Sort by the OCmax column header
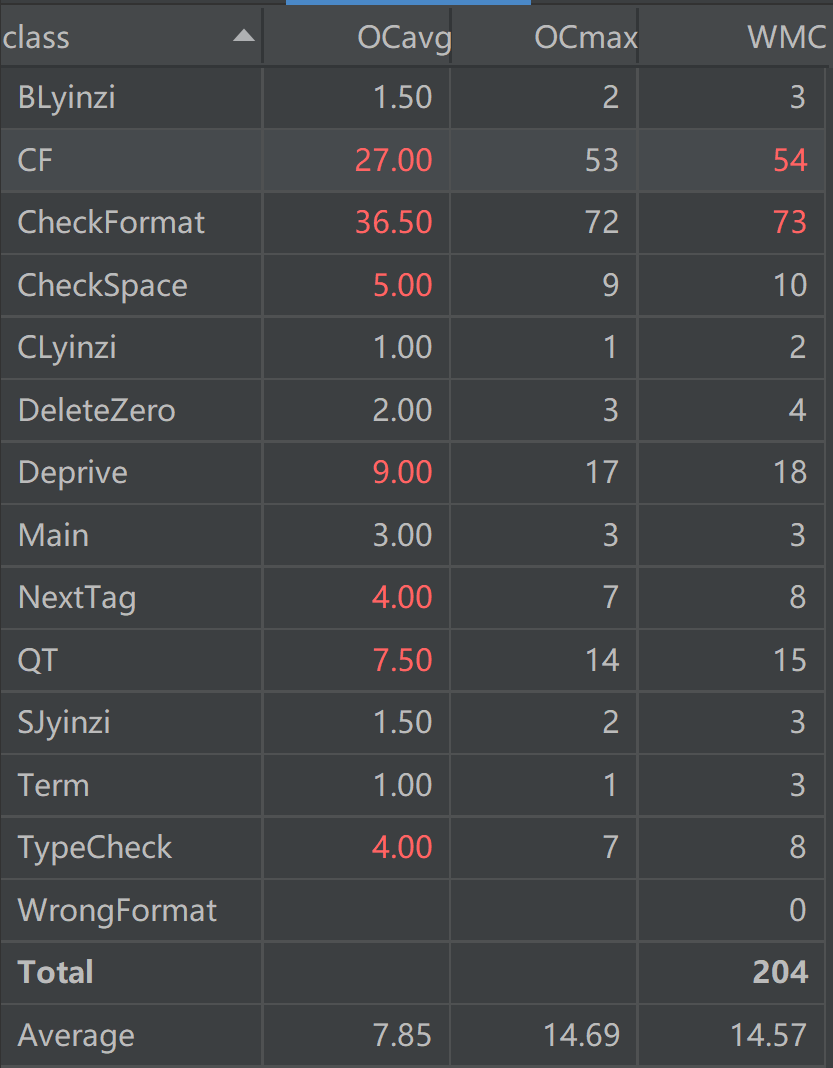Viewport: 833px width, 1068px height. pos(585,38)
